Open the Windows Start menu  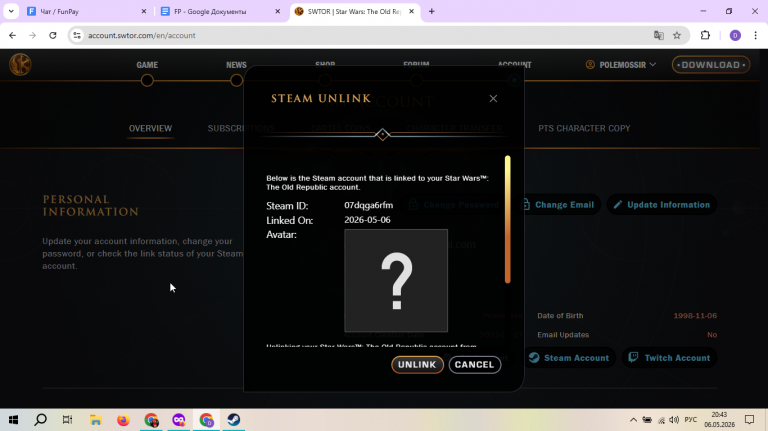pyautogui.click(x=13, y=420)
